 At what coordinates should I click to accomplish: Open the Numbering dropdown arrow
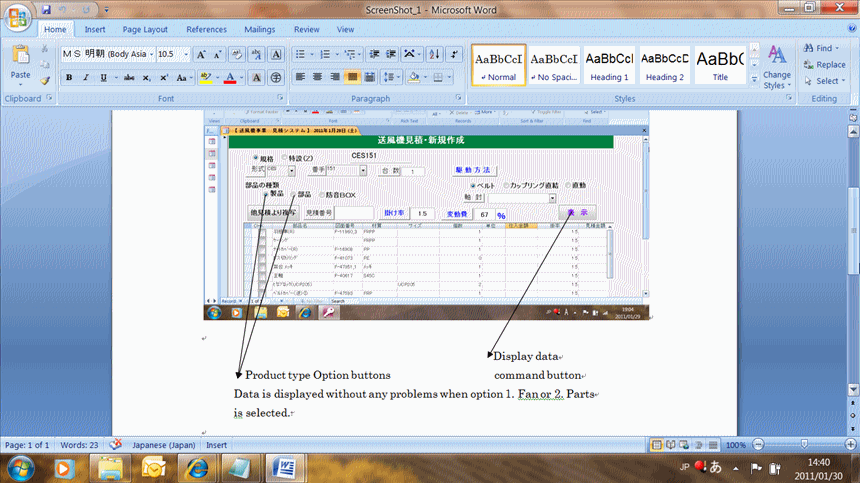pyautogui.click(x=337, y=54)
